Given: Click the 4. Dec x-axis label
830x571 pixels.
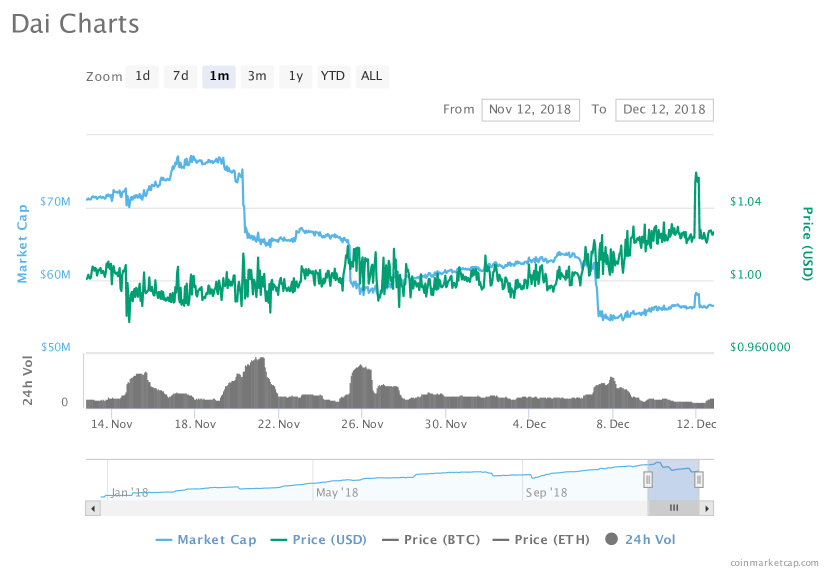Looking at the screenshot, I should [529, 424].
